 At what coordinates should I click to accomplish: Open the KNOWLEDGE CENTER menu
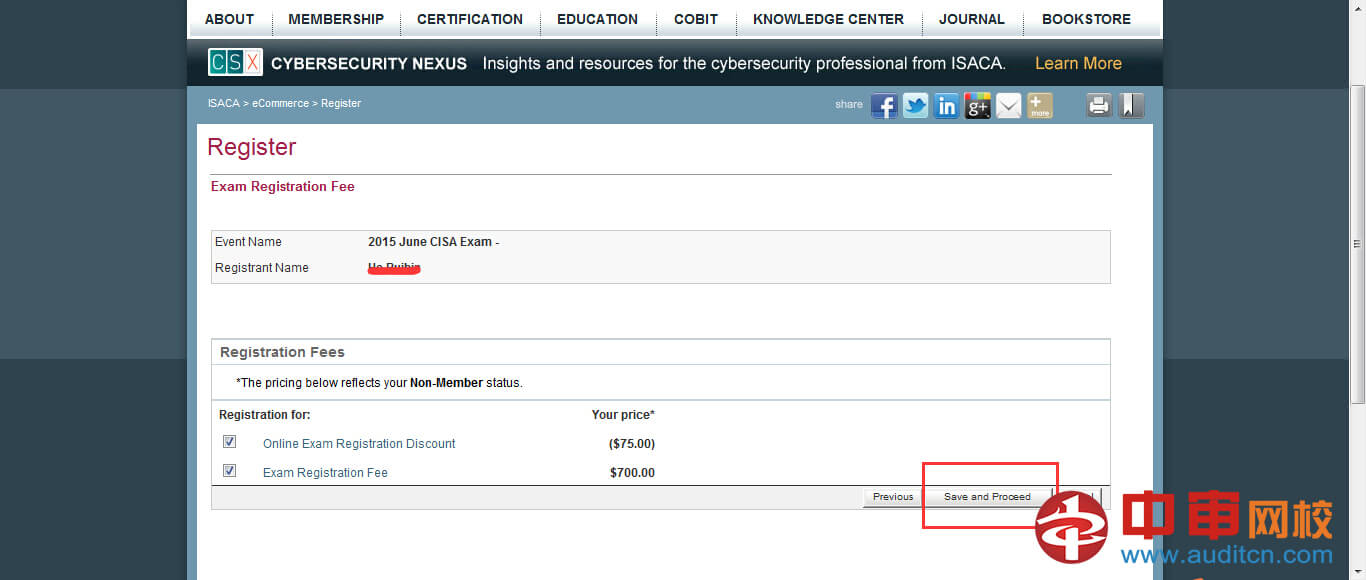(x=828, y=19)
